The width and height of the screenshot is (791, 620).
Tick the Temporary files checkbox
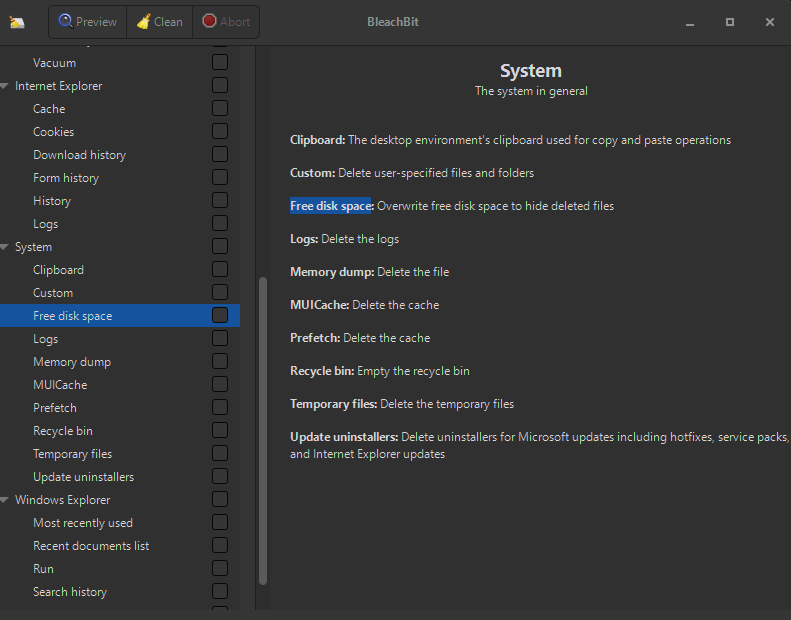[220, 453]
